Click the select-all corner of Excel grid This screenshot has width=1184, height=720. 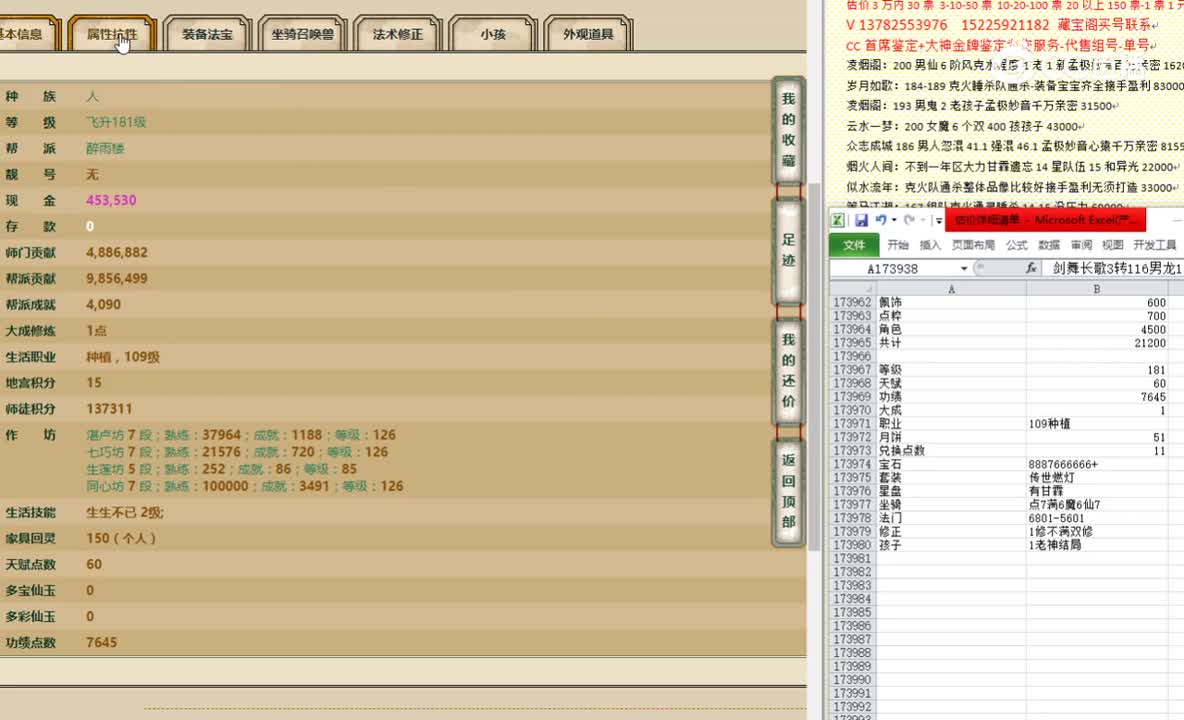point(853,288)
